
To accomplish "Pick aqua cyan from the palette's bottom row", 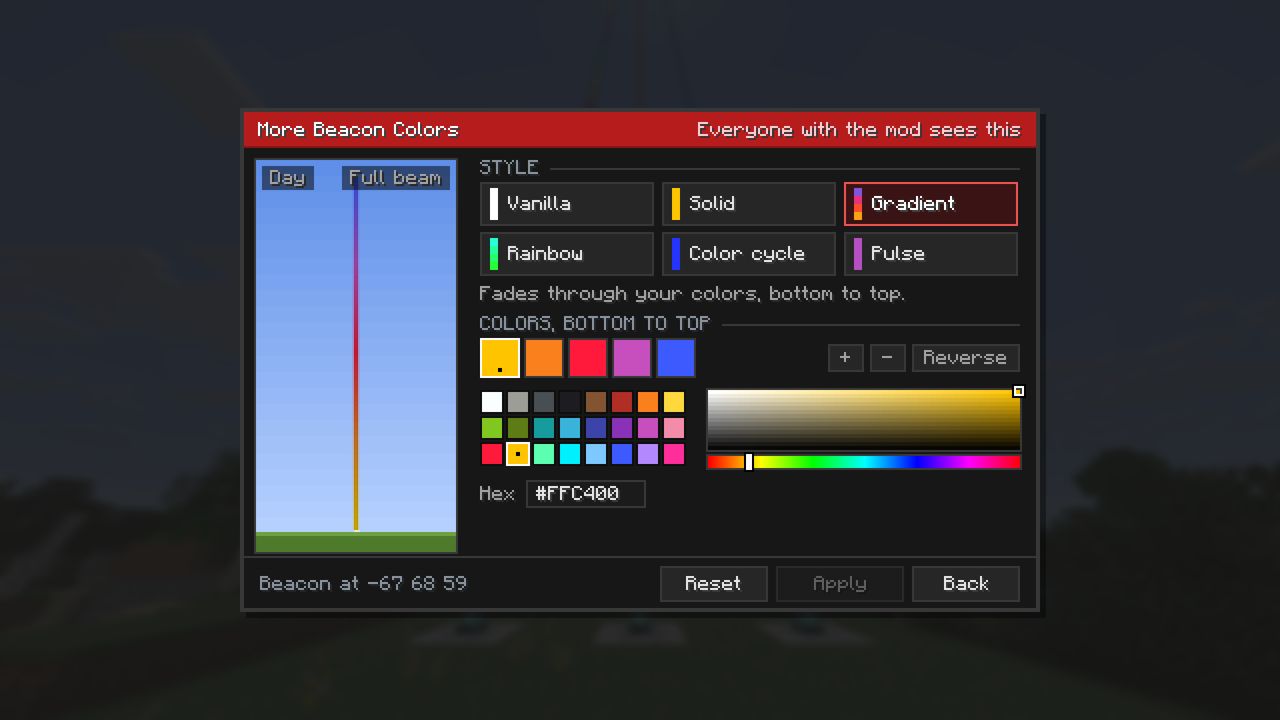I will coord(570,454).
